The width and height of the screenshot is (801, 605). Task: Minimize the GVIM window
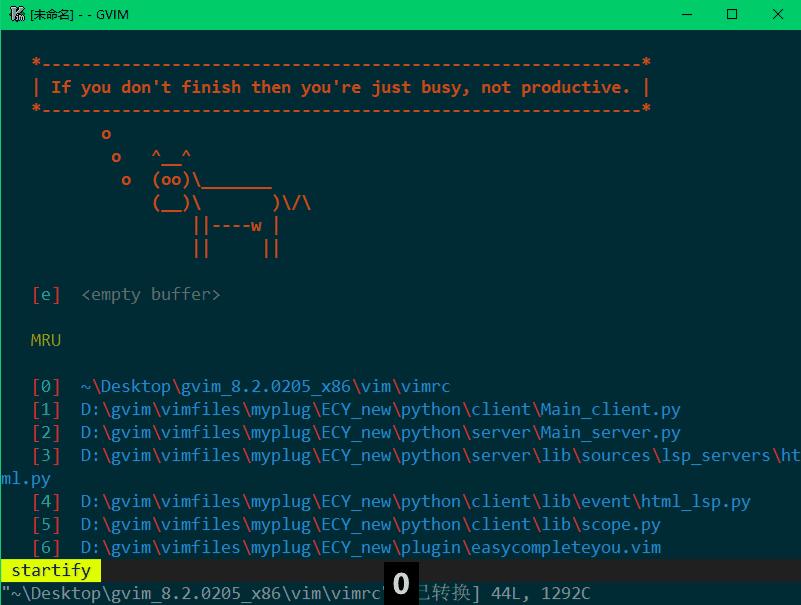(x=687, y=15)
